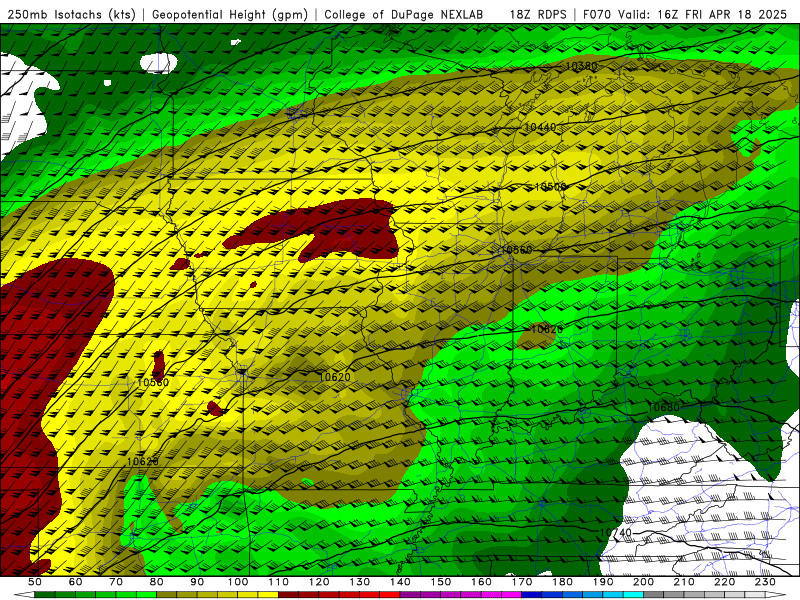Image resolution: width=800 pixels, height=600 pixels.
Task: Pick the cyan swatch just before 200
Action: tap(633, 595)
